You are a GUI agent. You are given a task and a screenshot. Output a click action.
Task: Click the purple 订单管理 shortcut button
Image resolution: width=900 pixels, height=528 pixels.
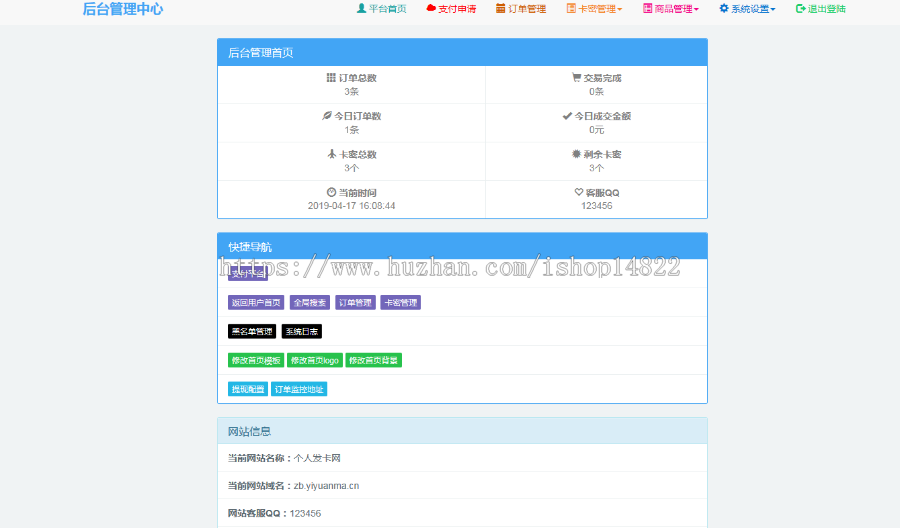point(355,302)
